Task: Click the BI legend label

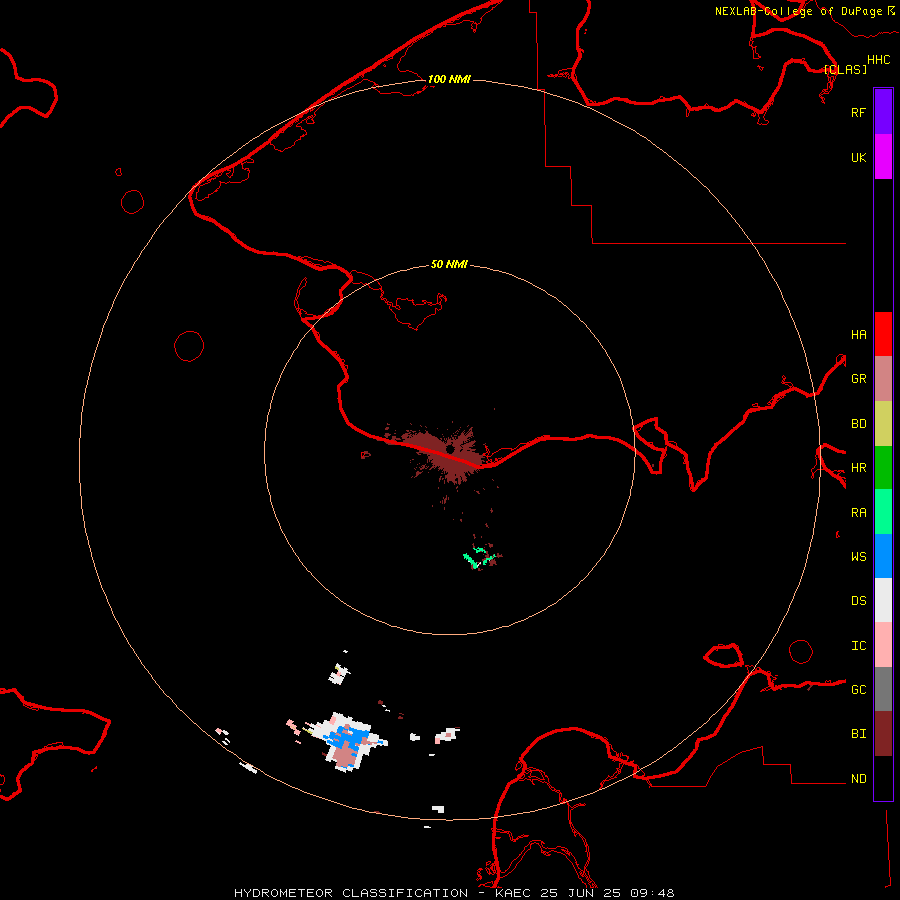Action: pos(858,734)
